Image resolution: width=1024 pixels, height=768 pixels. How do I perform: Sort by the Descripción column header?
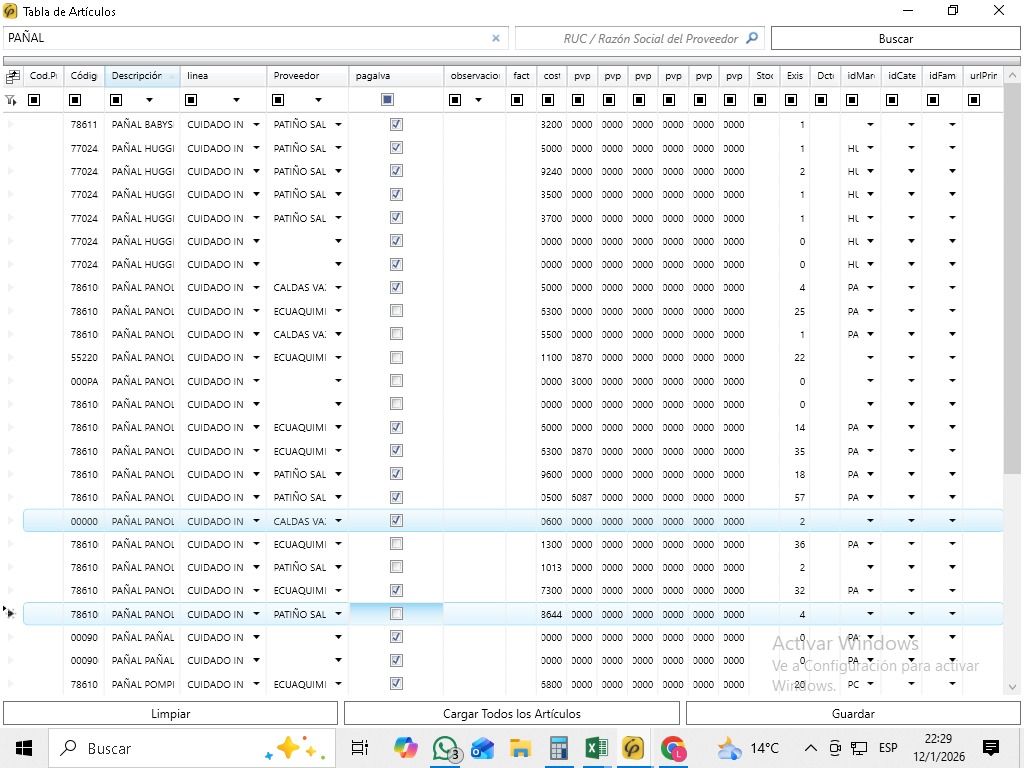[x=137, y=76]
